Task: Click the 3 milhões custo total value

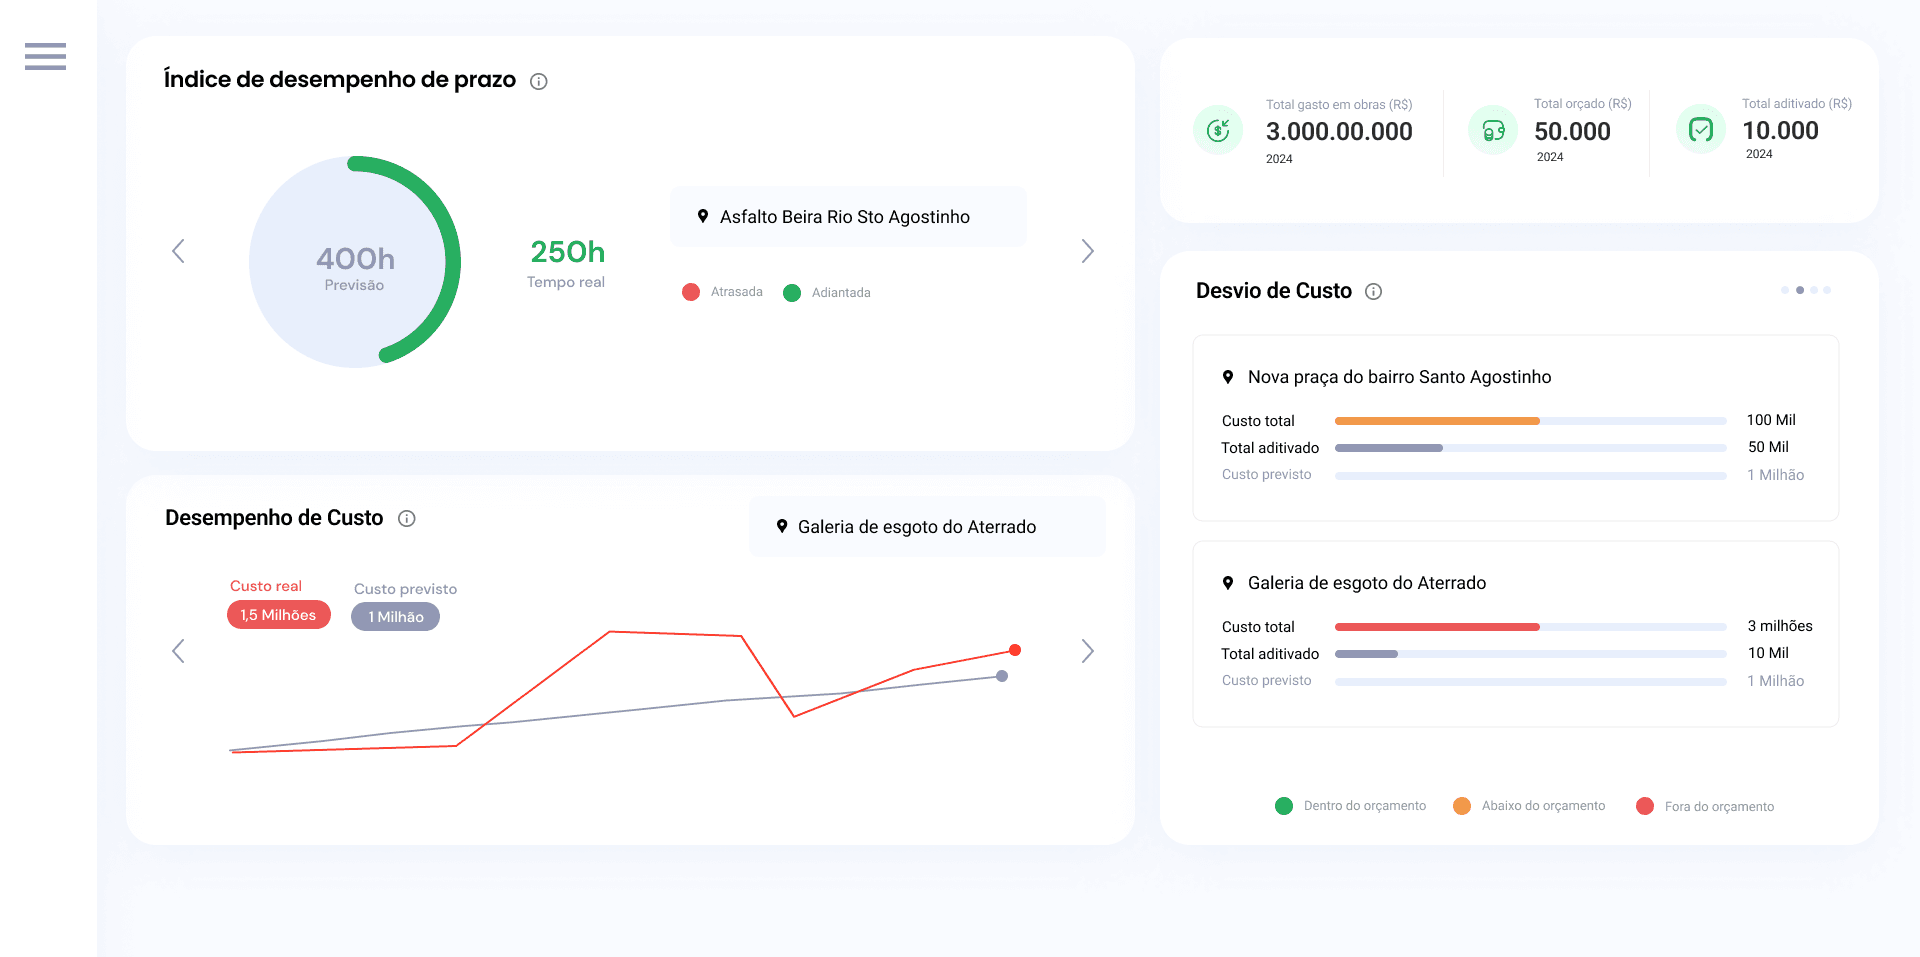Action: tap(1780, 626)
